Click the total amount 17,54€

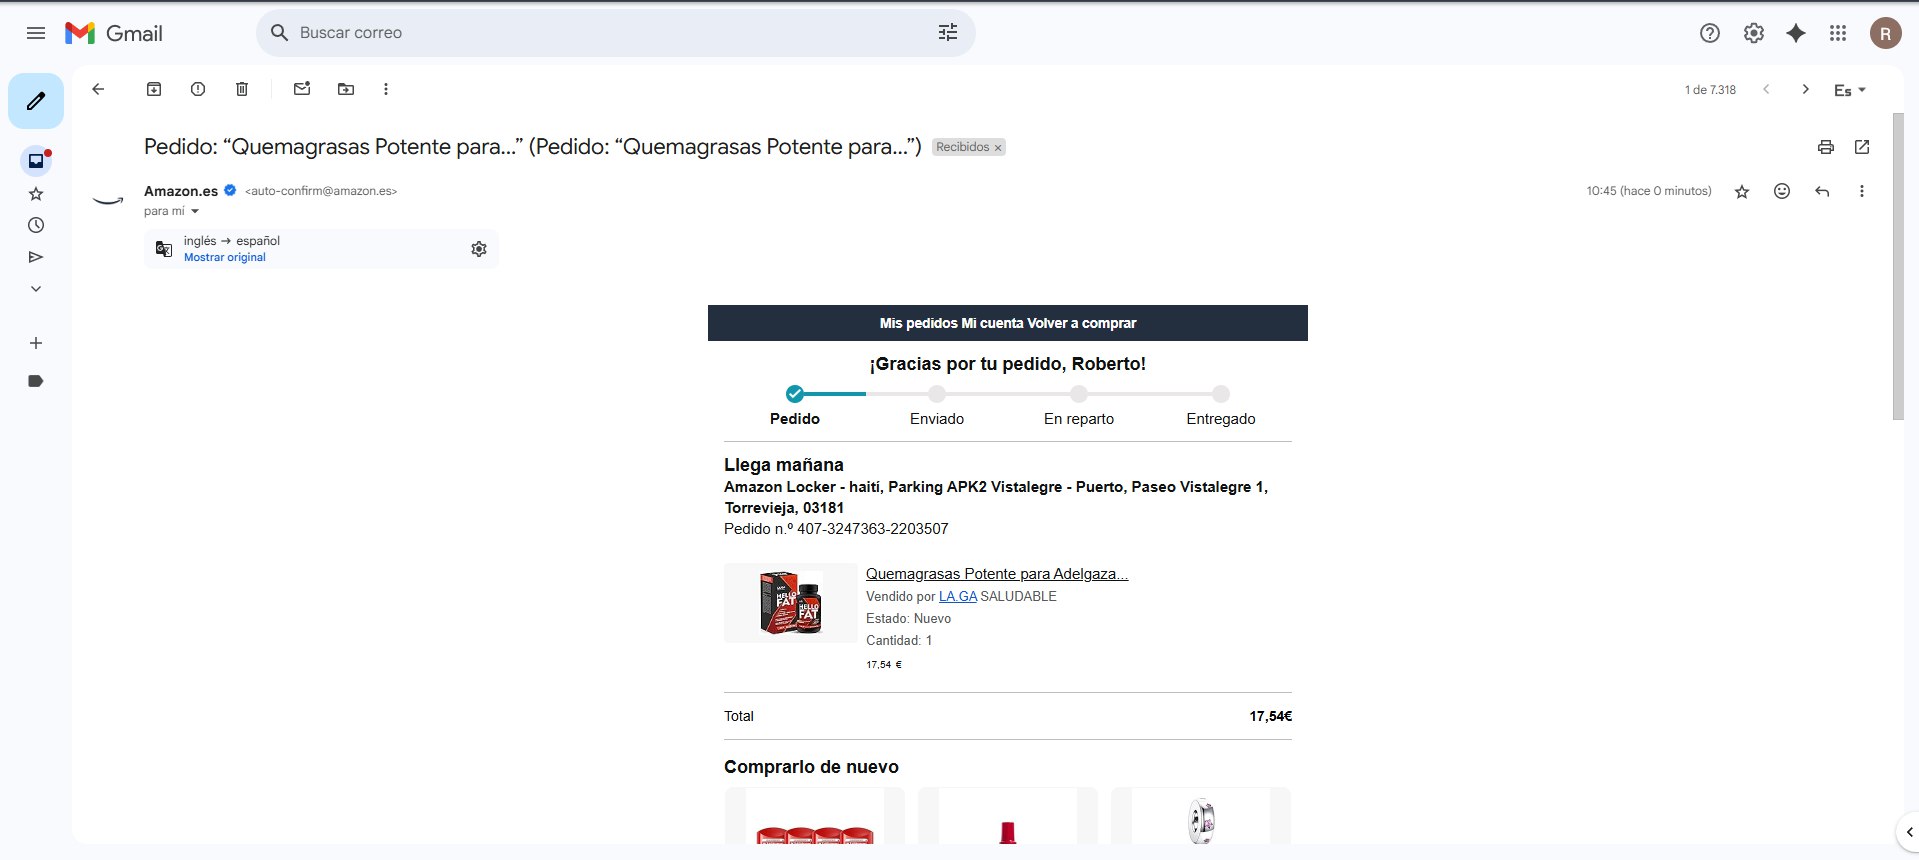tap(1271, 716)
